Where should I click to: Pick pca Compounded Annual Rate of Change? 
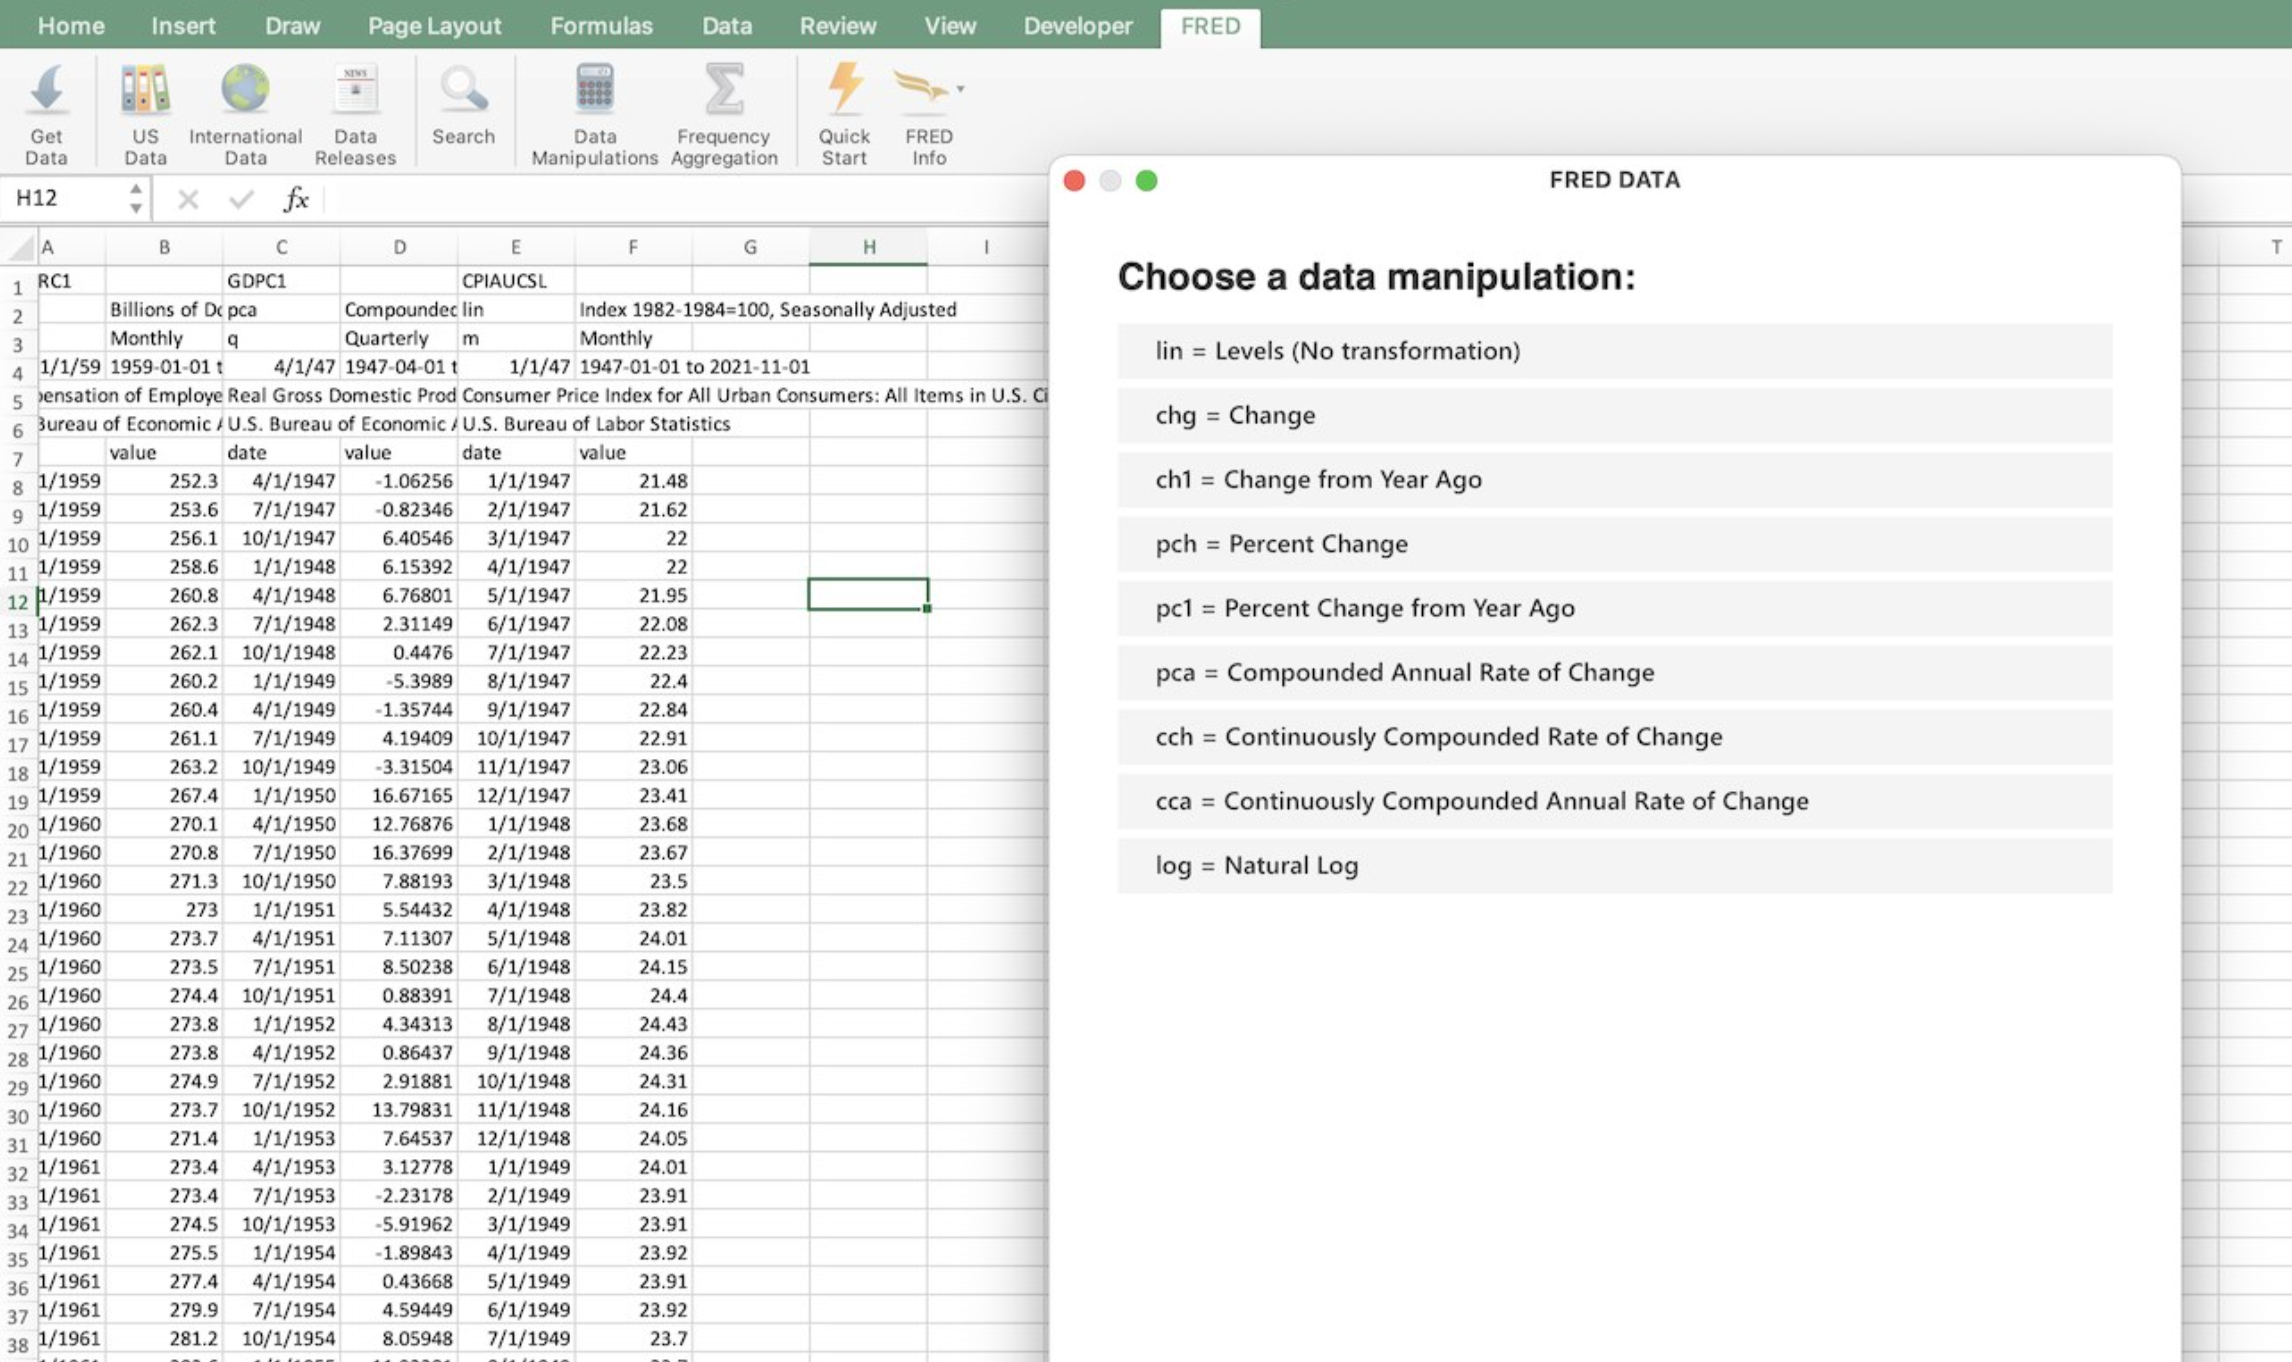pyautogui.click(x=1614, y=672)
